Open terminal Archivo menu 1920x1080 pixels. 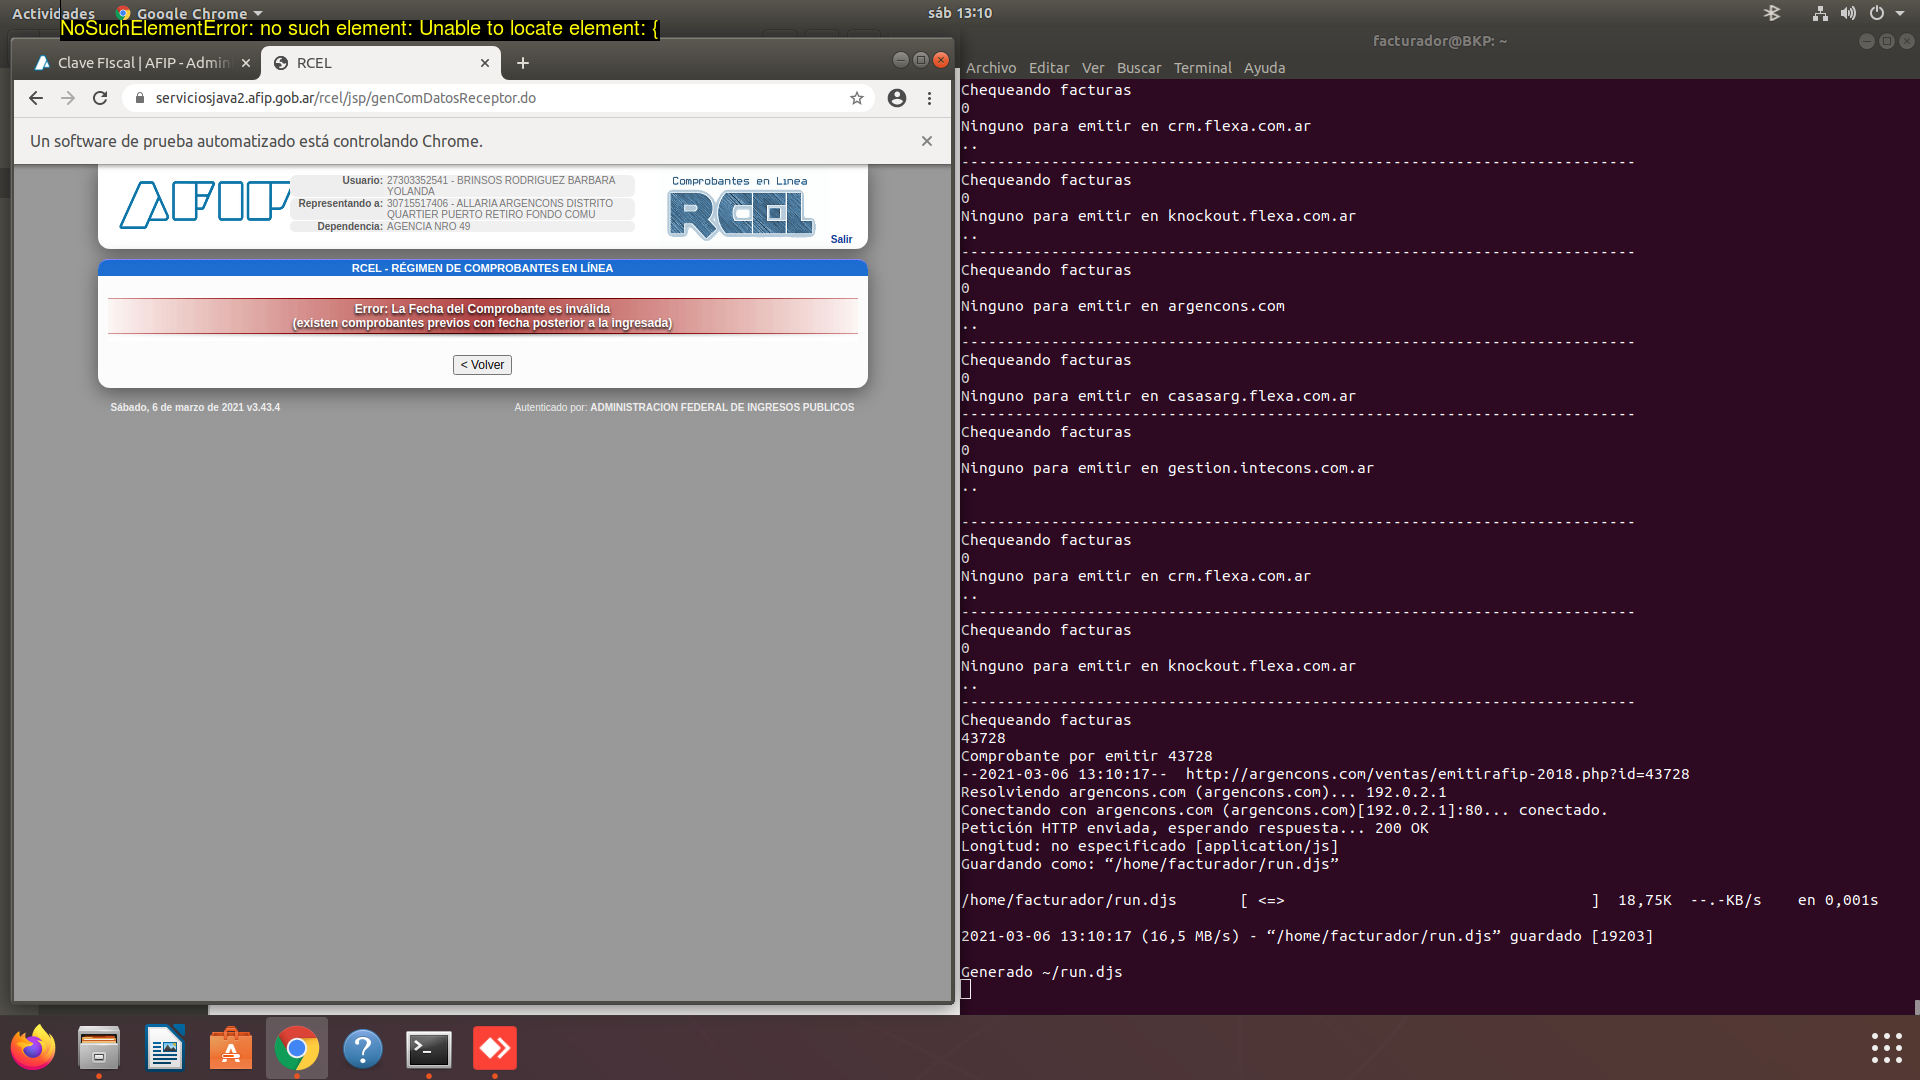click(x=991, y=68)
